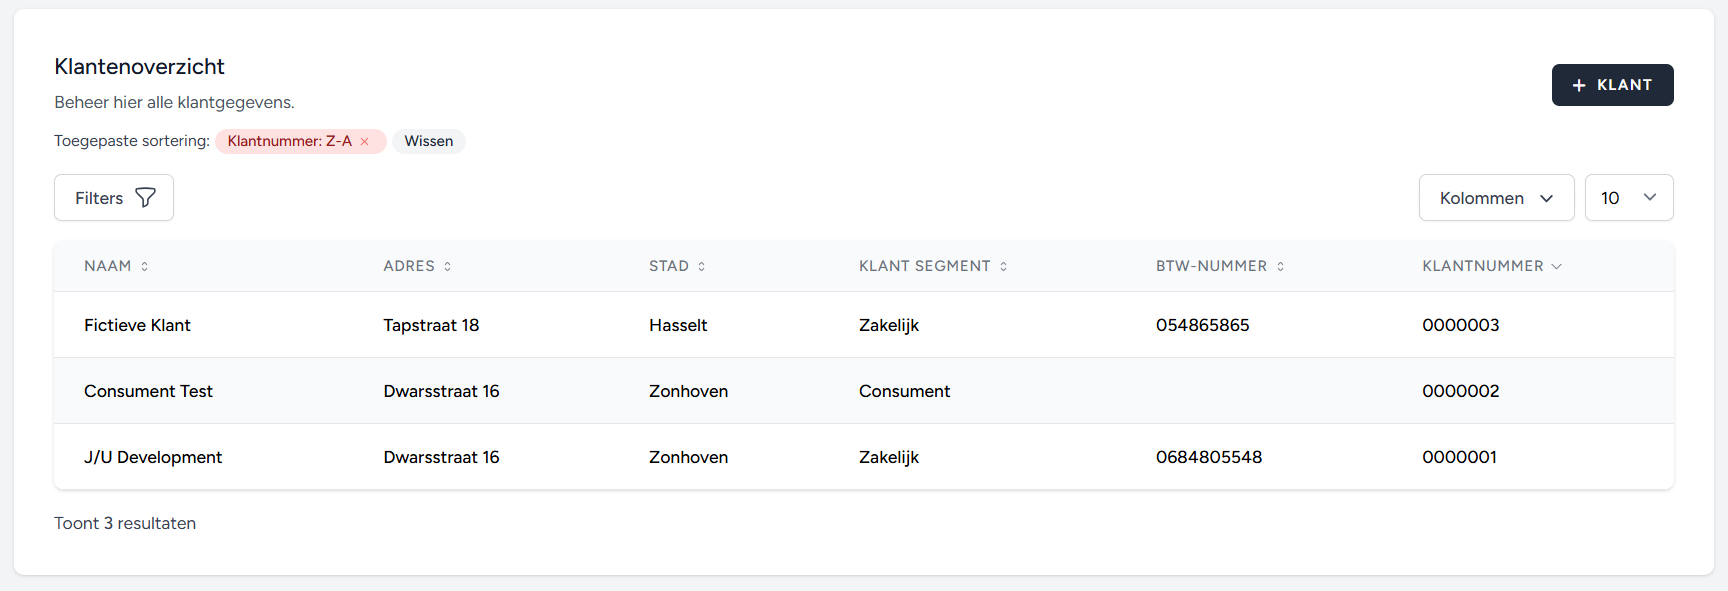Click the Klantnummer: Z-A sort label

(x=289, y=141)
